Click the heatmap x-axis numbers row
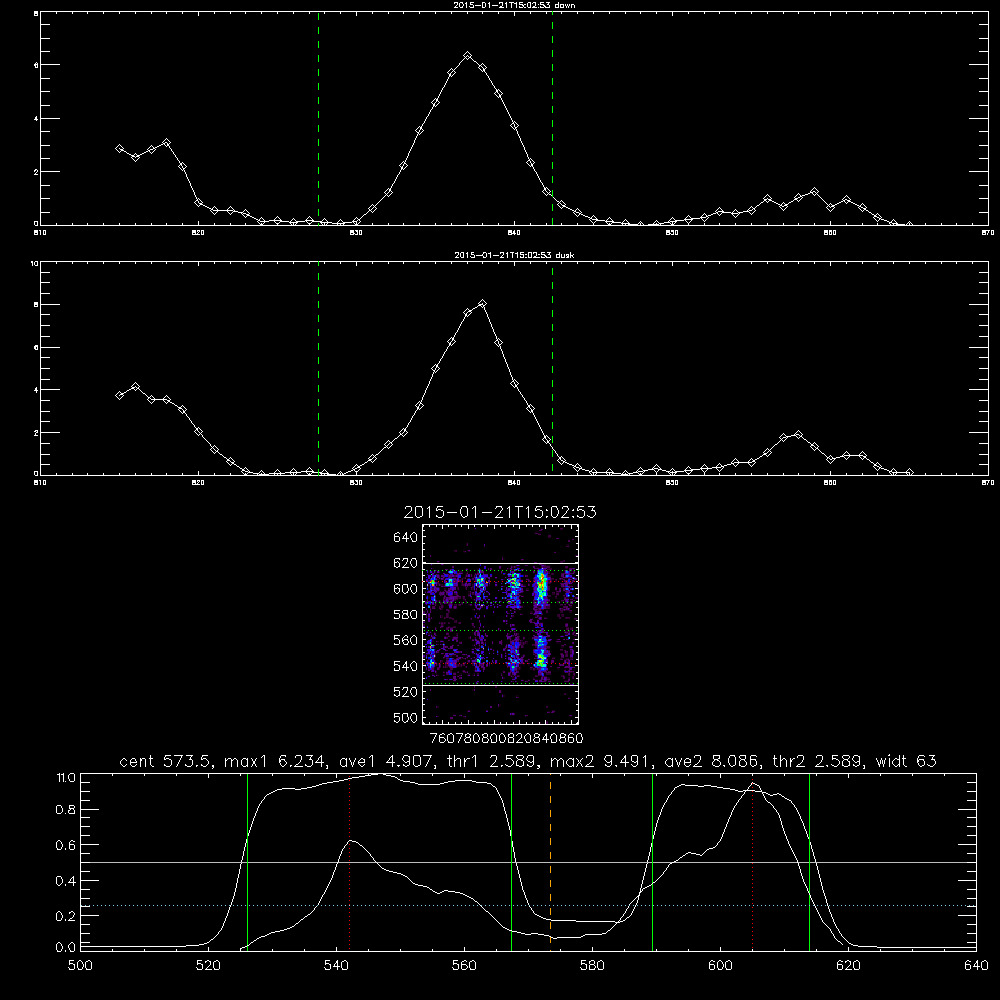 [506, 739]
